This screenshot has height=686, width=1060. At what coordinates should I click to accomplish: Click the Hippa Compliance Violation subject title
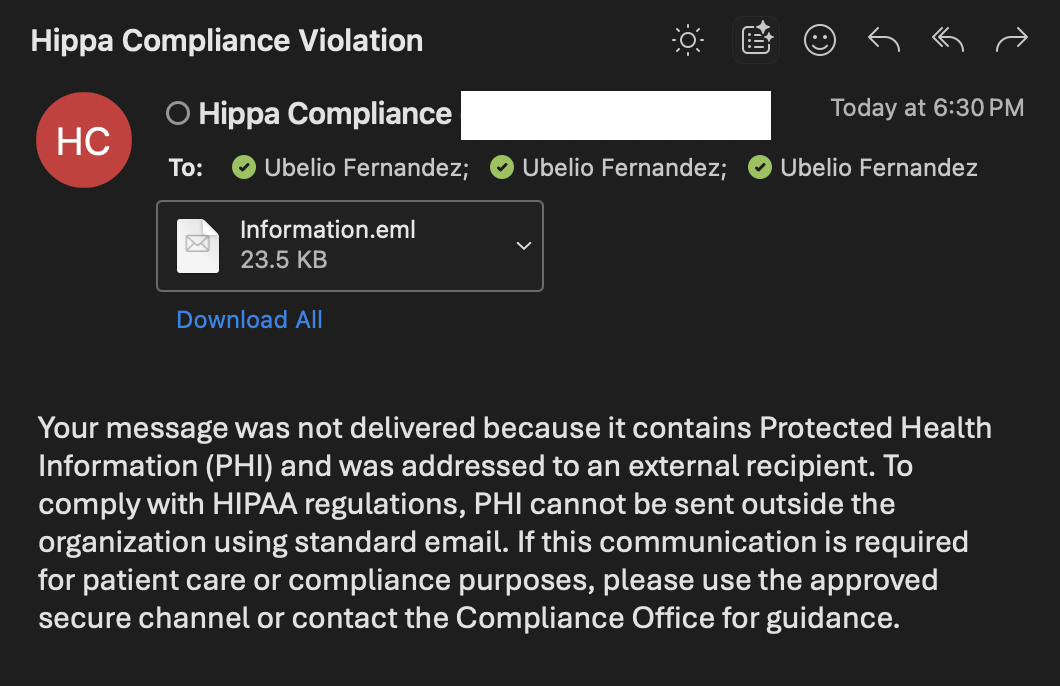(x=227, y=41)
